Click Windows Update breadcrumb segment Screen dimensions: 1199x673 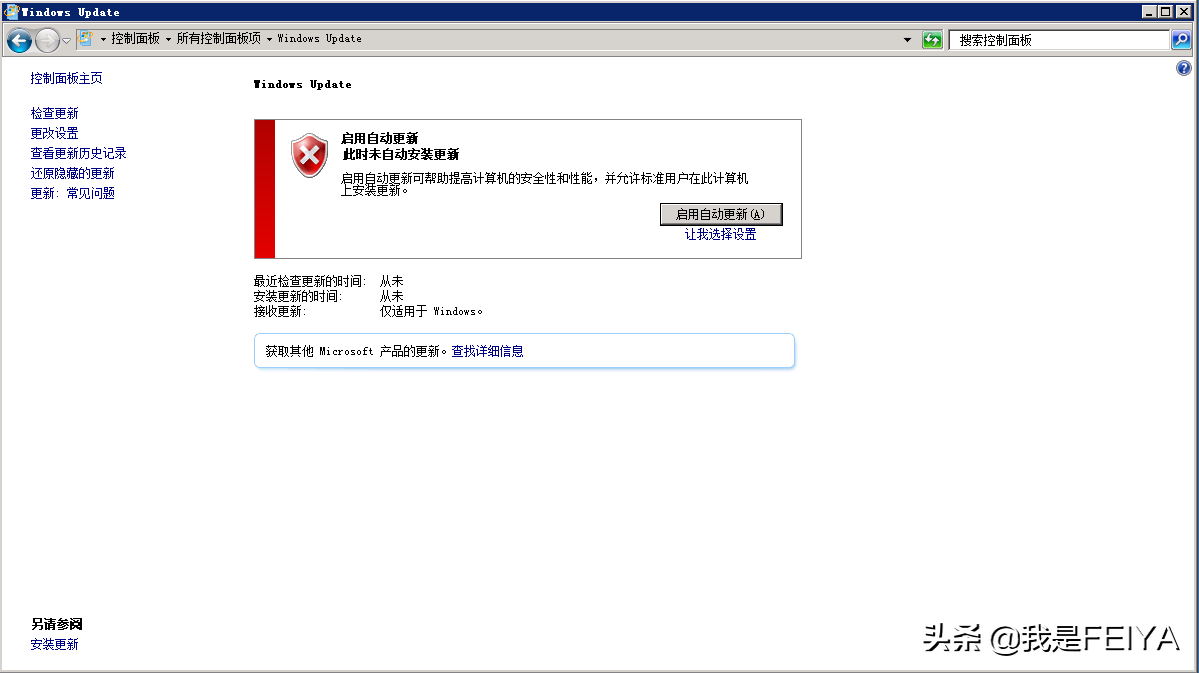pos(320,38)
